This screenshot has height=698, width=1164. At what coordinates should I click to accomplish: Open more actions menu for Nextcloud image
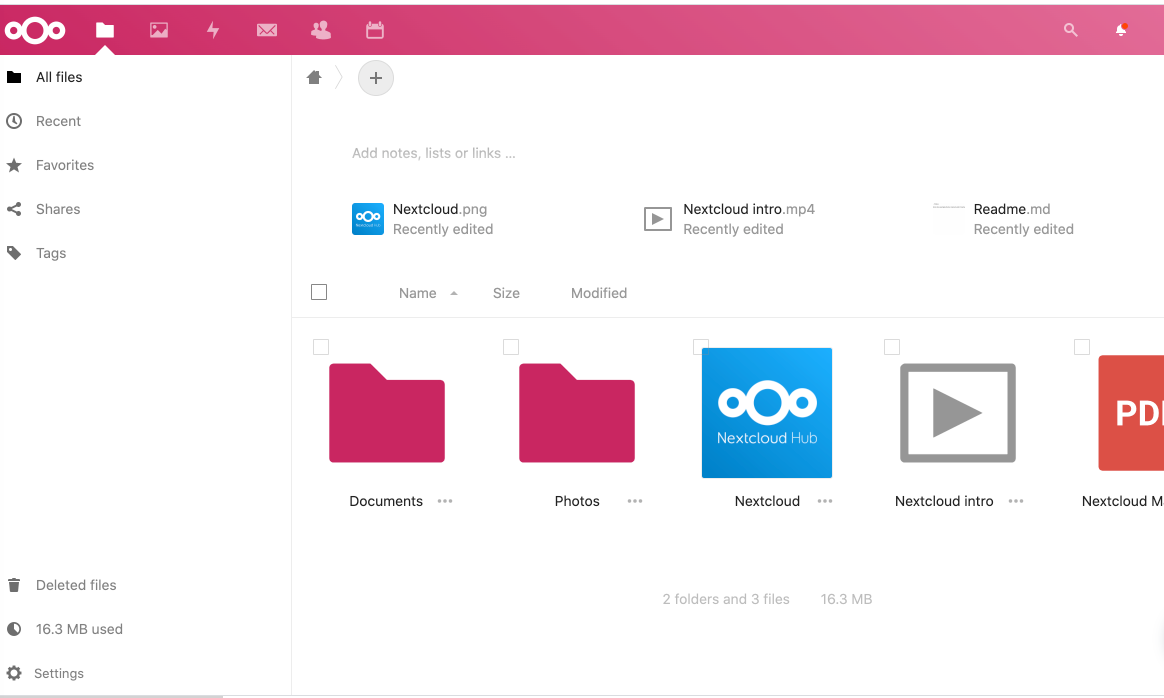(825, 501)
